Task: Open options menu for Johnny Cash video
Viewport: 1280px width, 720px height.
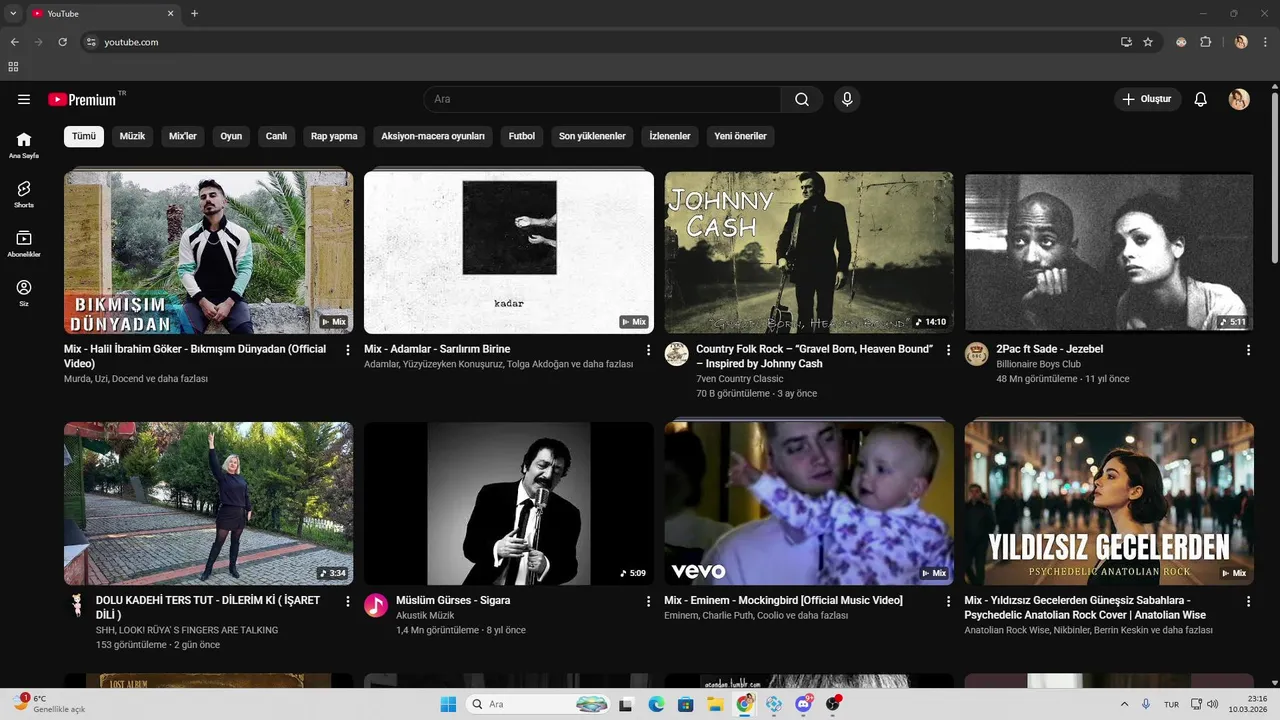Action: click(948, 350)
